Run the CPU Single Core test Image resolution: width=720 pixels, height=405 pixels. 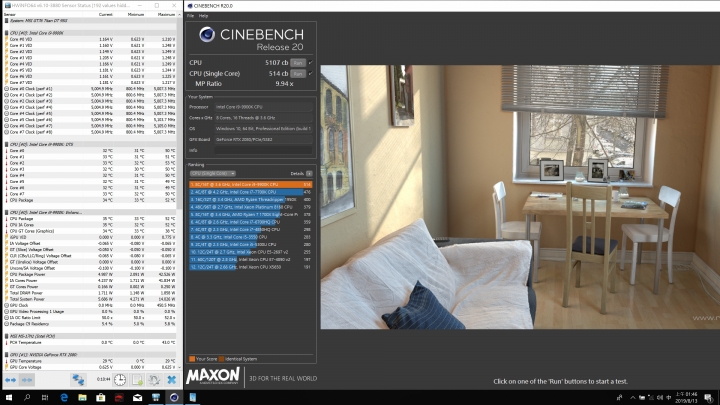[298, 73]
